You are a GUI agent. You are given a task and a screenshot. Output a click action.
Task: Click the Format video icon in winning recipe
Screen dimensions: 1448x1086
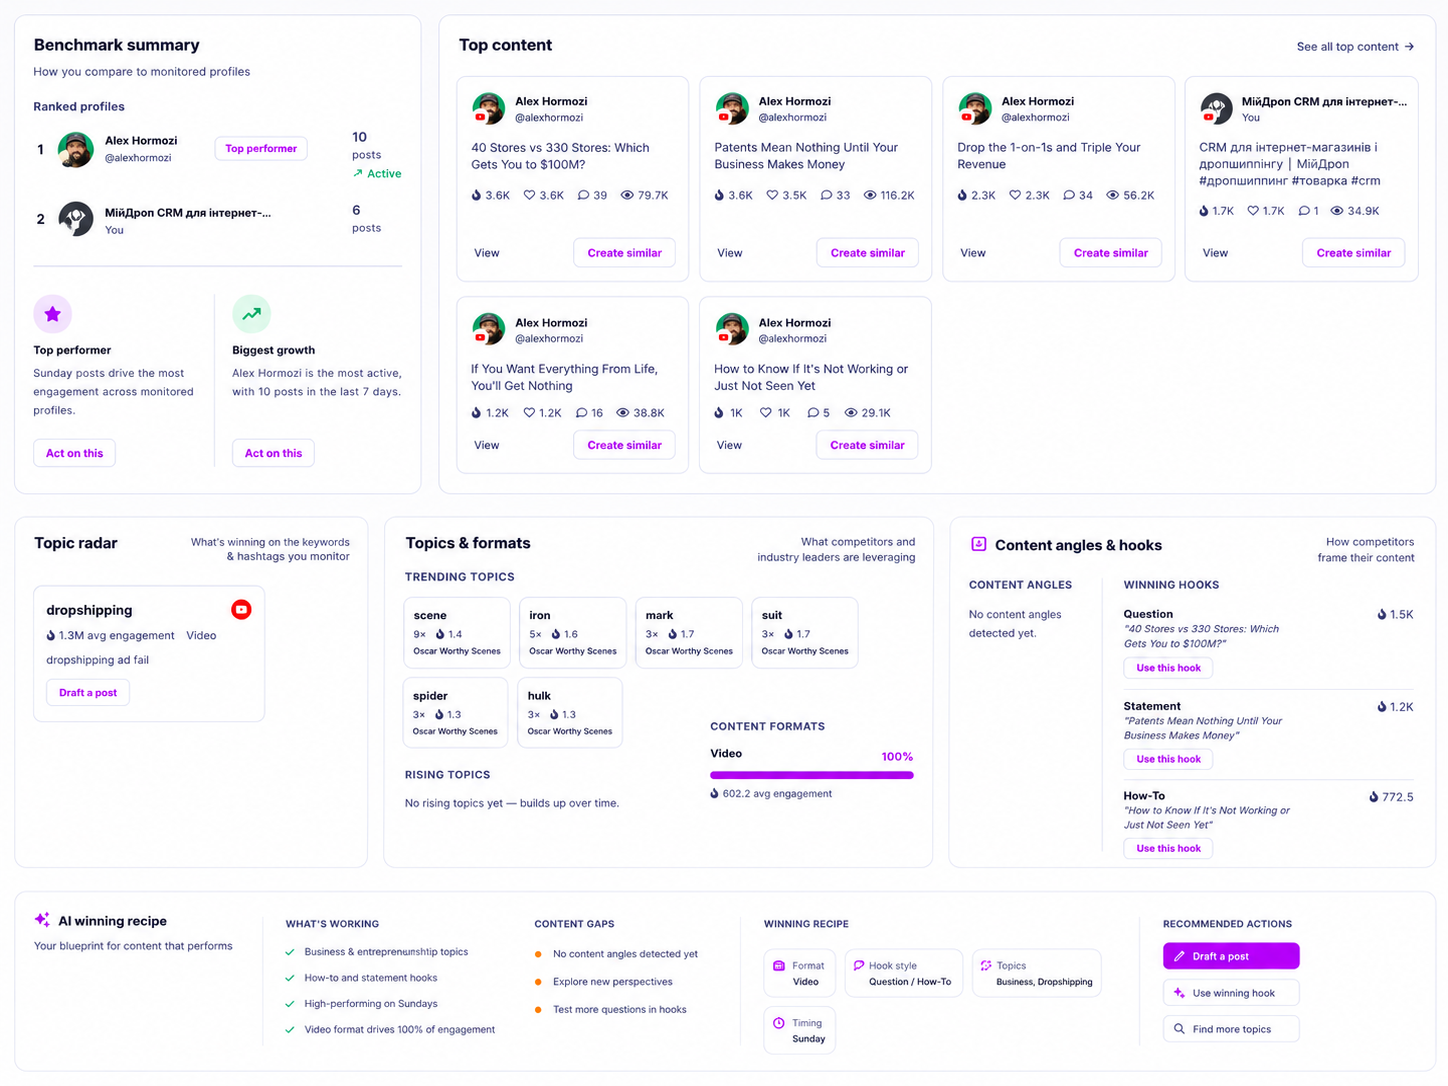click(779, 966)
